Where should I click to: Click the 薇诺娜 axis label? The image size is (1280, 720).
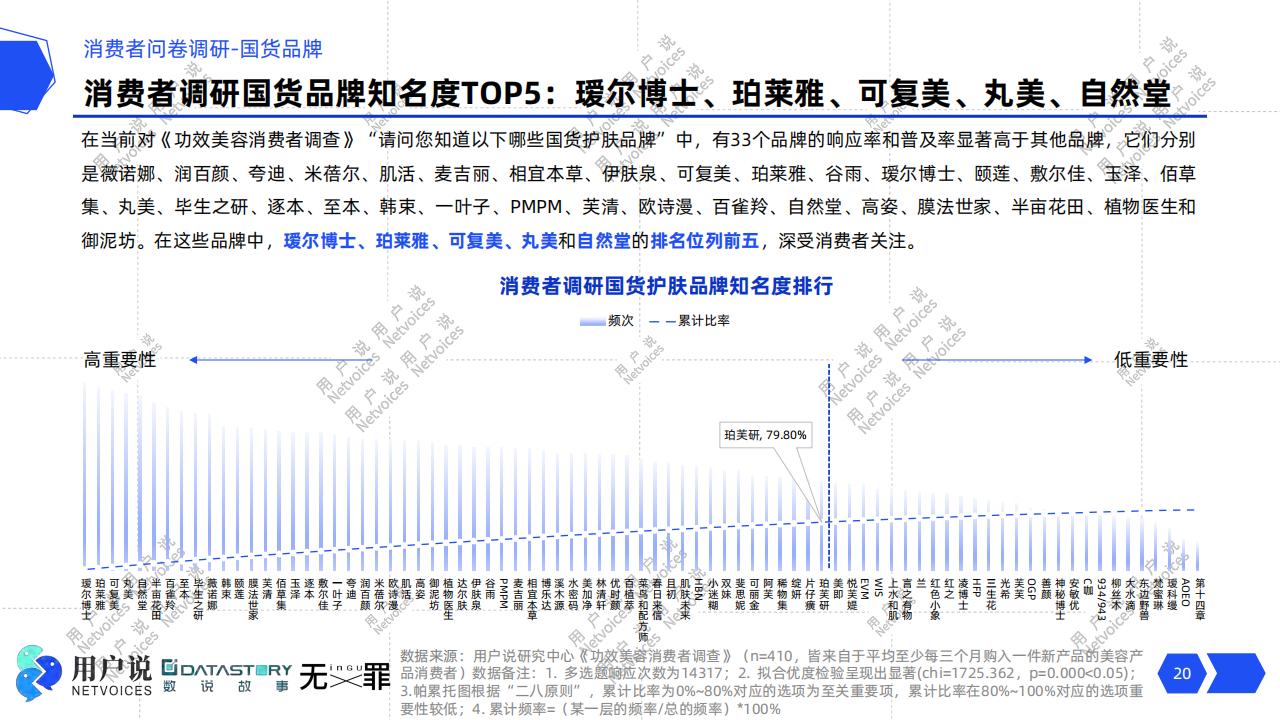point(212,594)
